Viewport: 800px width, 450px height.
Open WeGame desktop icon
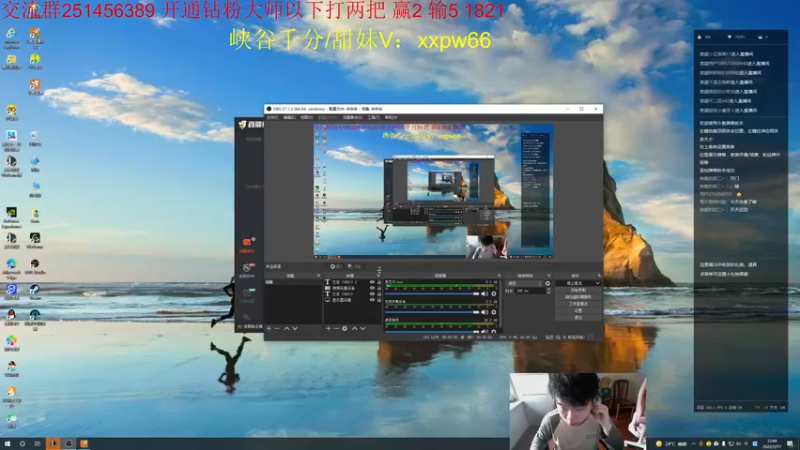[x=35, y=241]
